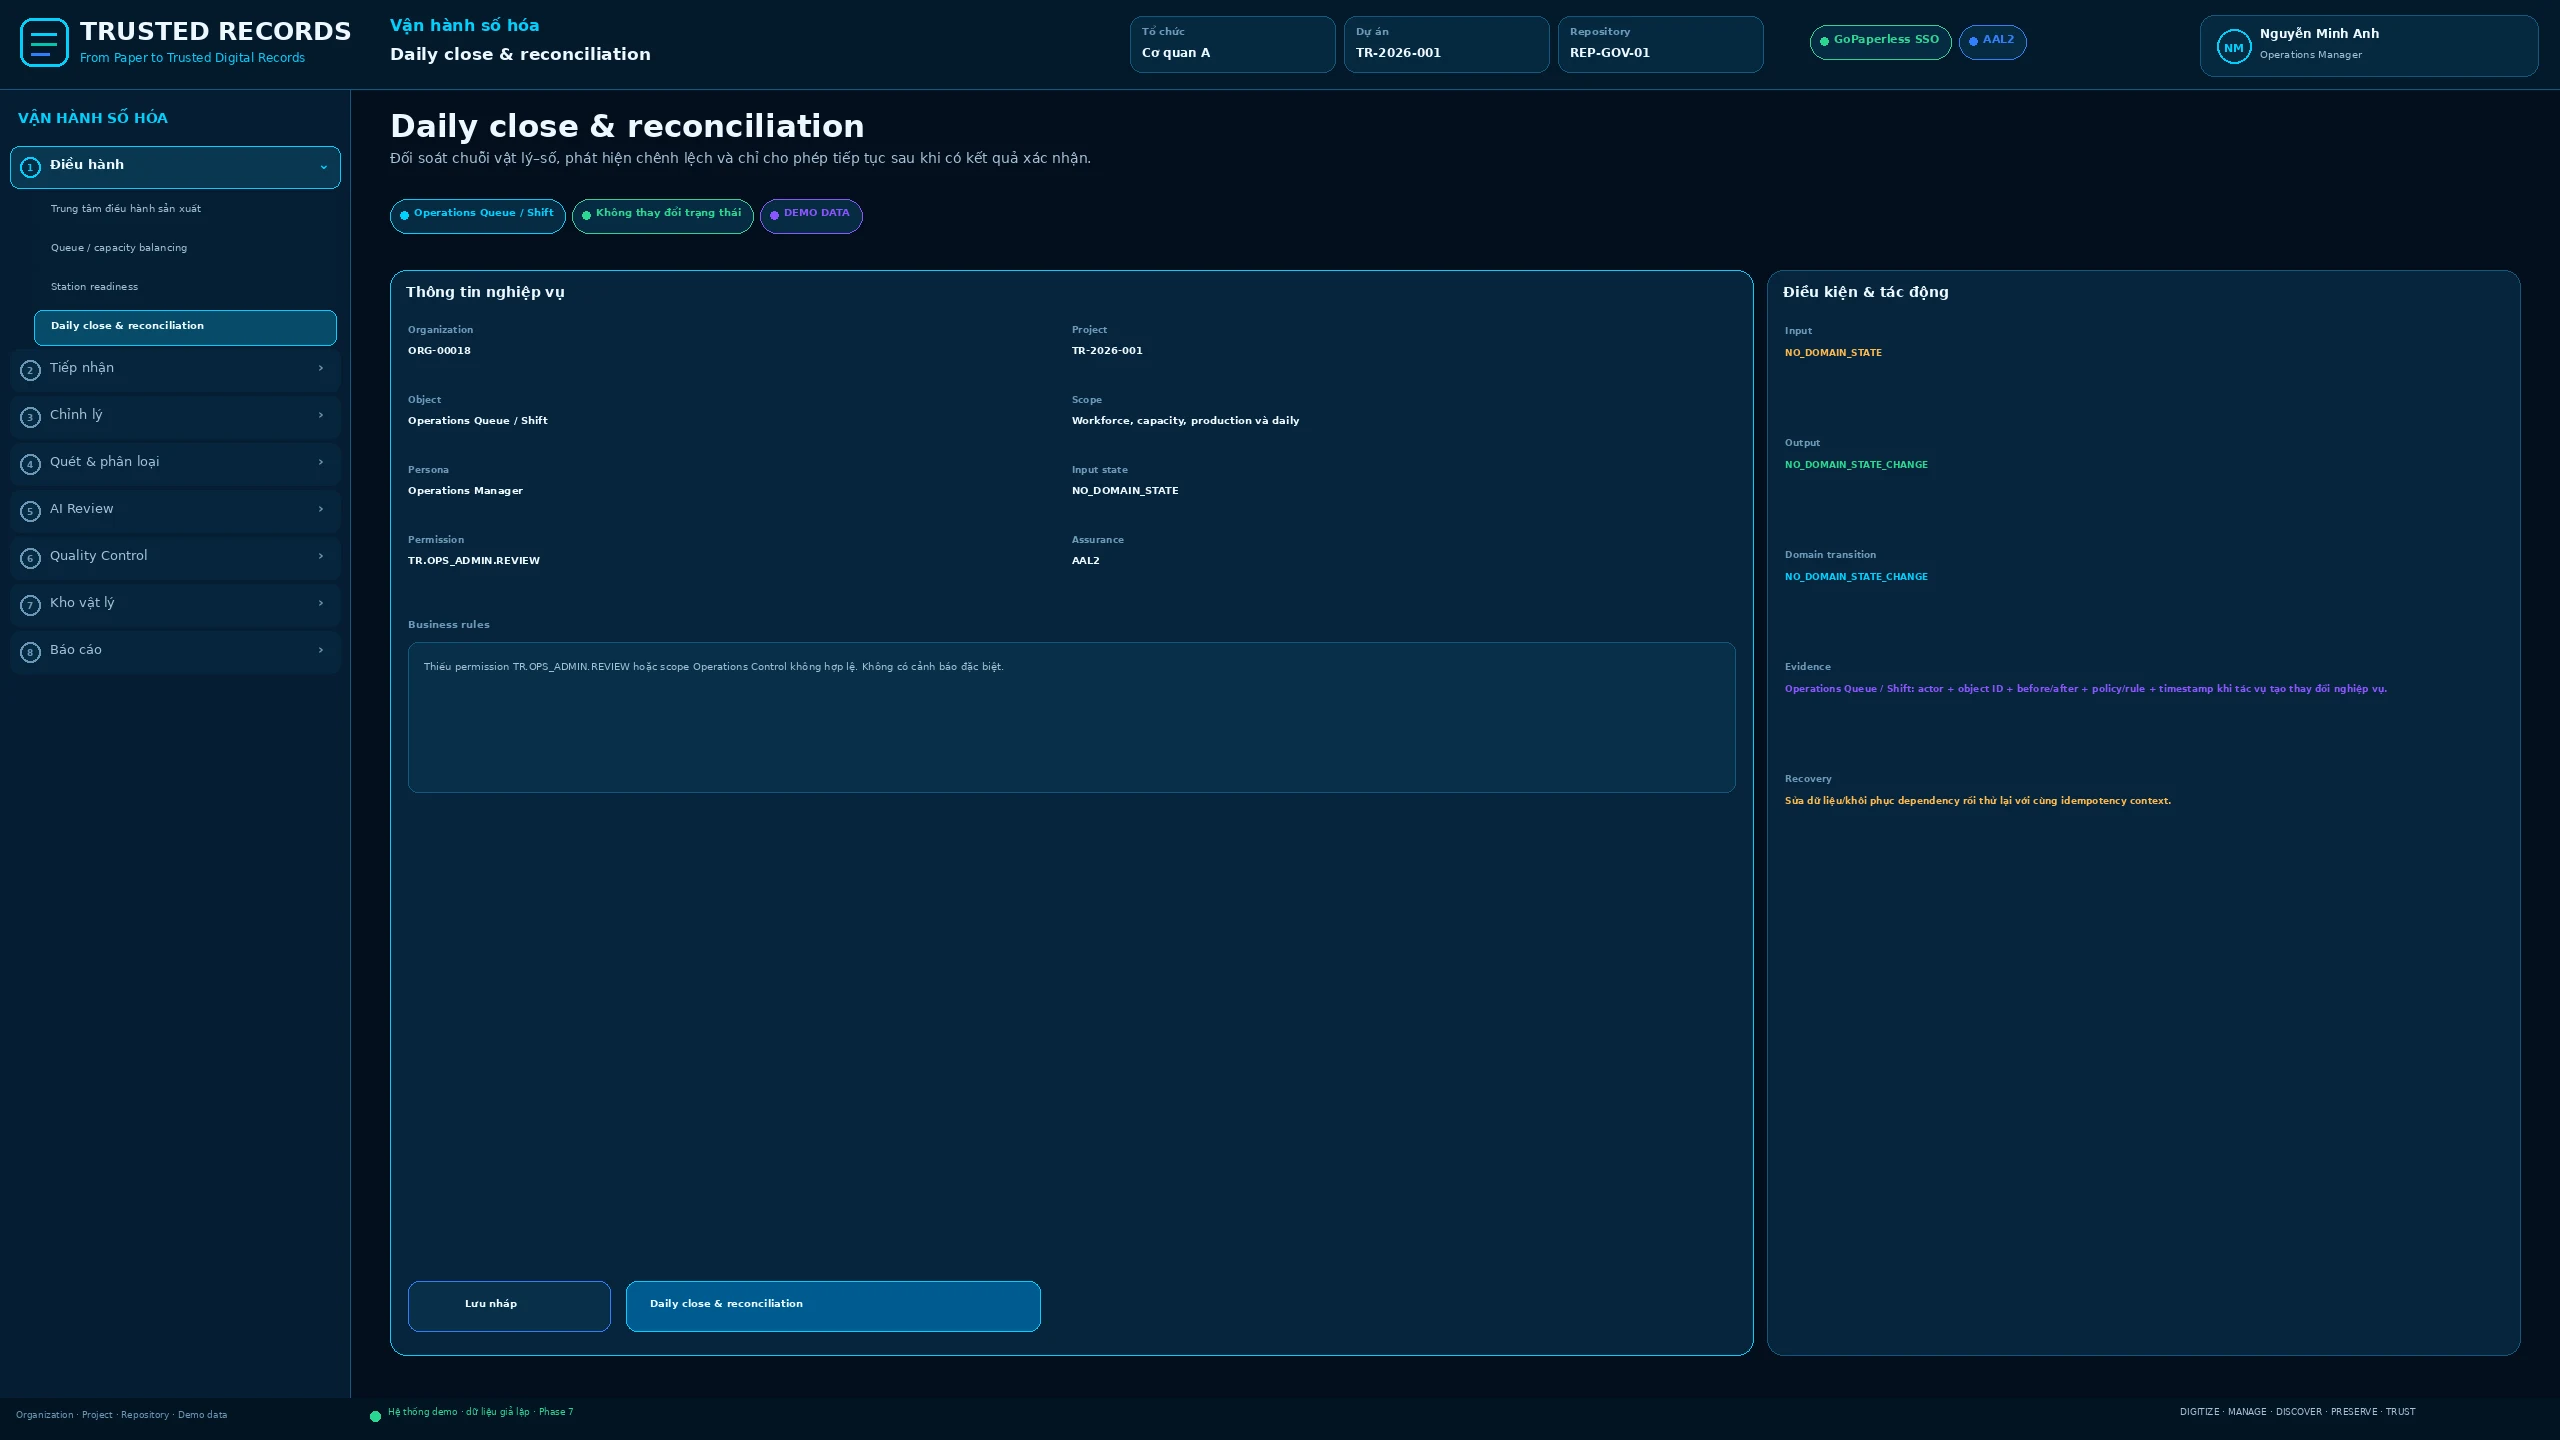
Task: Open the Nguyễn Minh Anh user profile card
Action: pyautogui.click(x=2368, y=46)
